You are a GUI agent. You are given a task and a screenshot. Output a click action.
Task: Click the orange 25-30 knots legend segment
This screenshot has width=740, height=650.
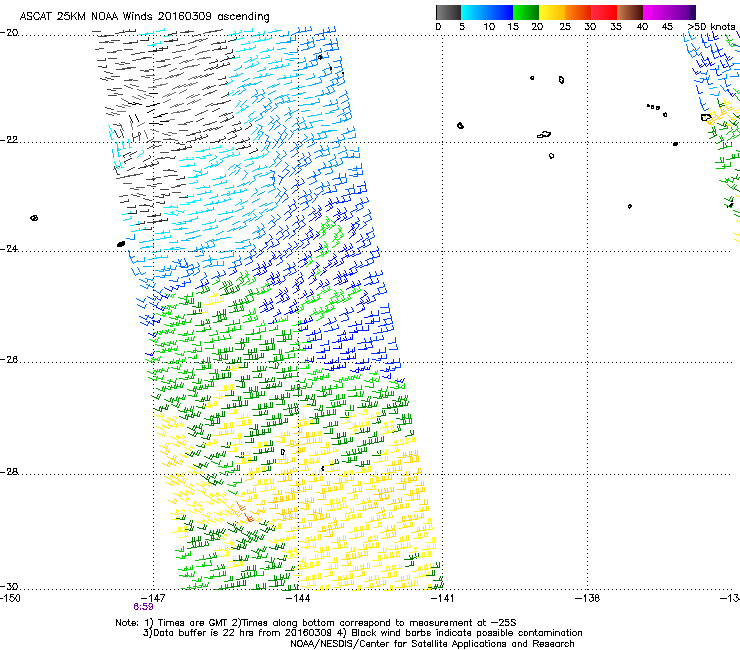point(578,12)
